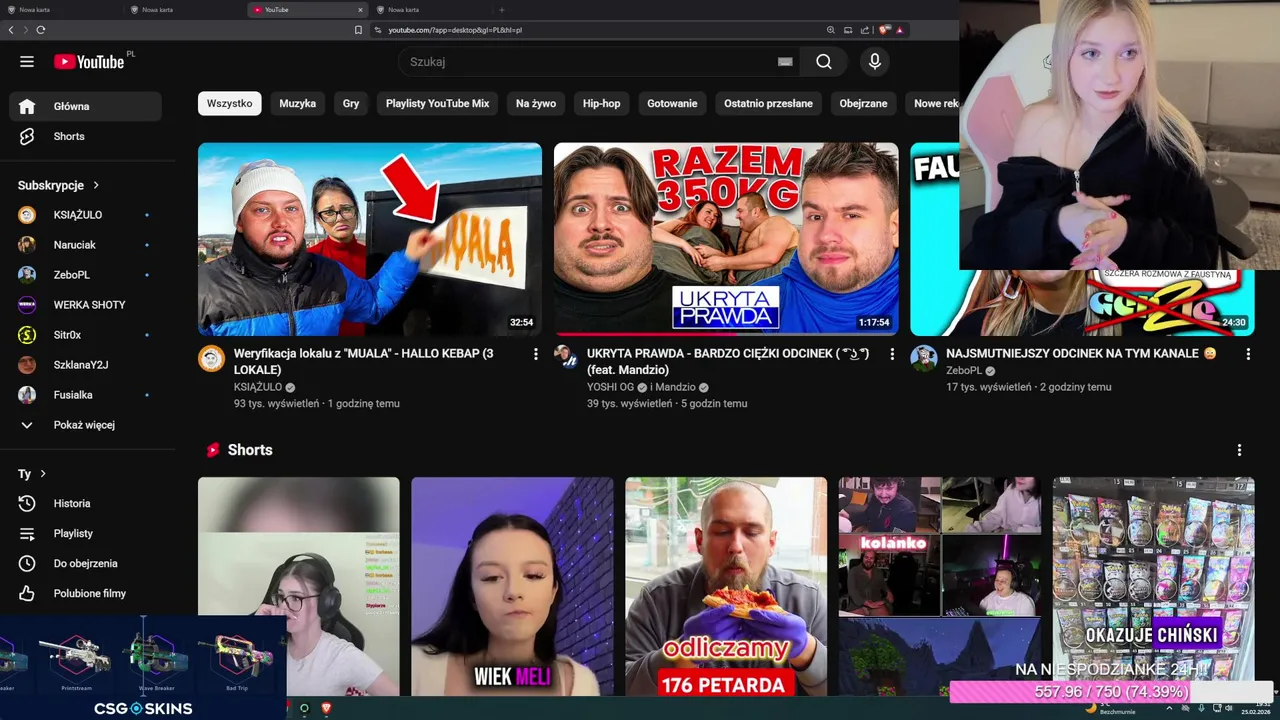
Task: Open the YouTube hamburger guide menu
Action: click(x=27, y=62)
